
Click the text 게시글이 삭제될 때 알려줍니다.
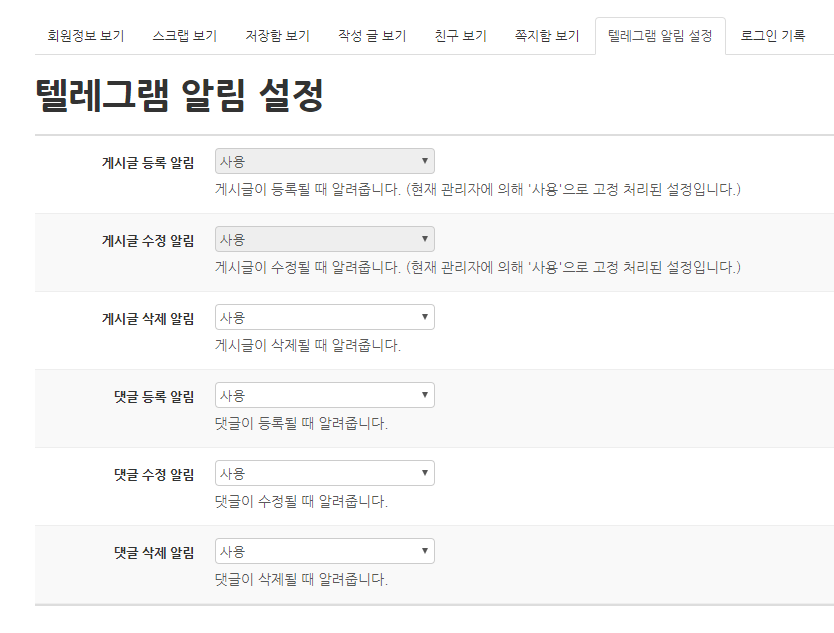click(x=308, y=345)
